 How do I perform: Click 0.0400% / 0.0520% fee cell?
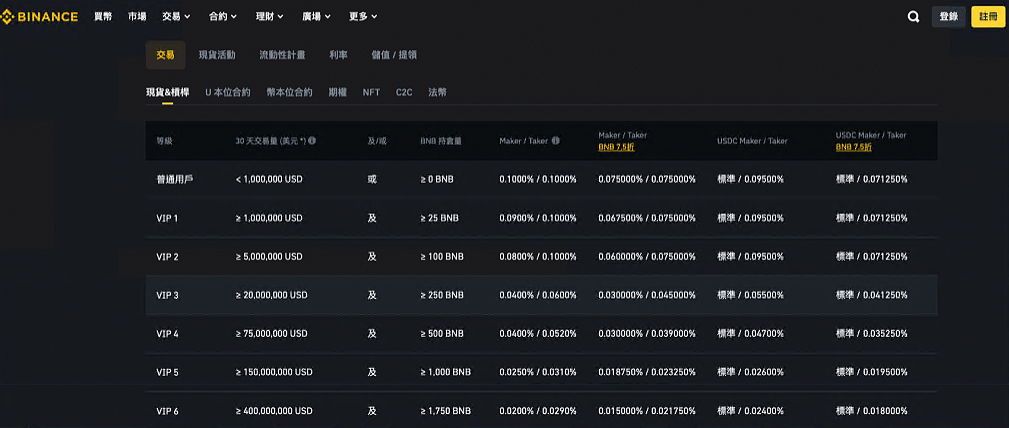click(538, 334)
